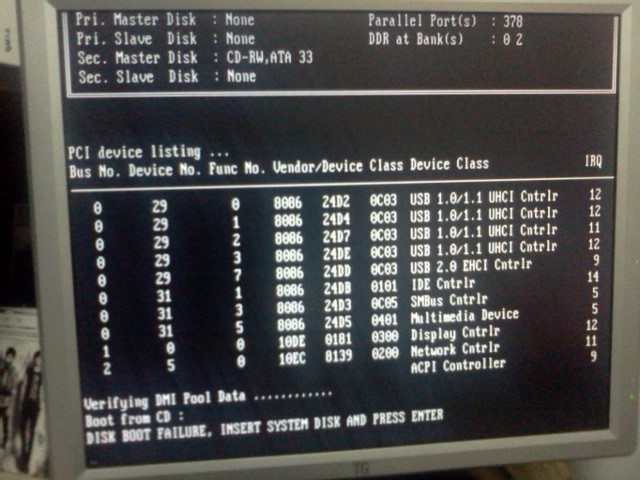Viewport: 640px width, 480px height.
Task: Select device ID '24D4' in the table
Action: point(336,219)
